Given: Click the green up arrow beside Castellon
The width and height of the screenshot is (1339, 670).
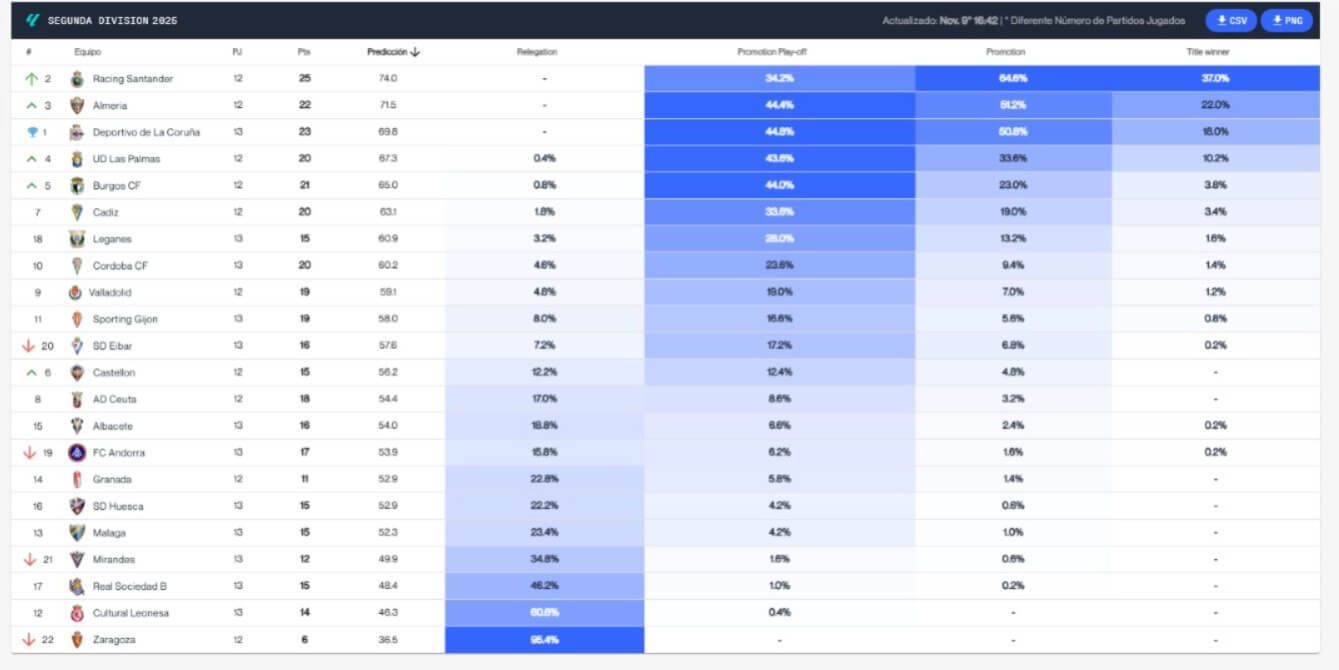Looking at the screenshot, I should [31, 372].
